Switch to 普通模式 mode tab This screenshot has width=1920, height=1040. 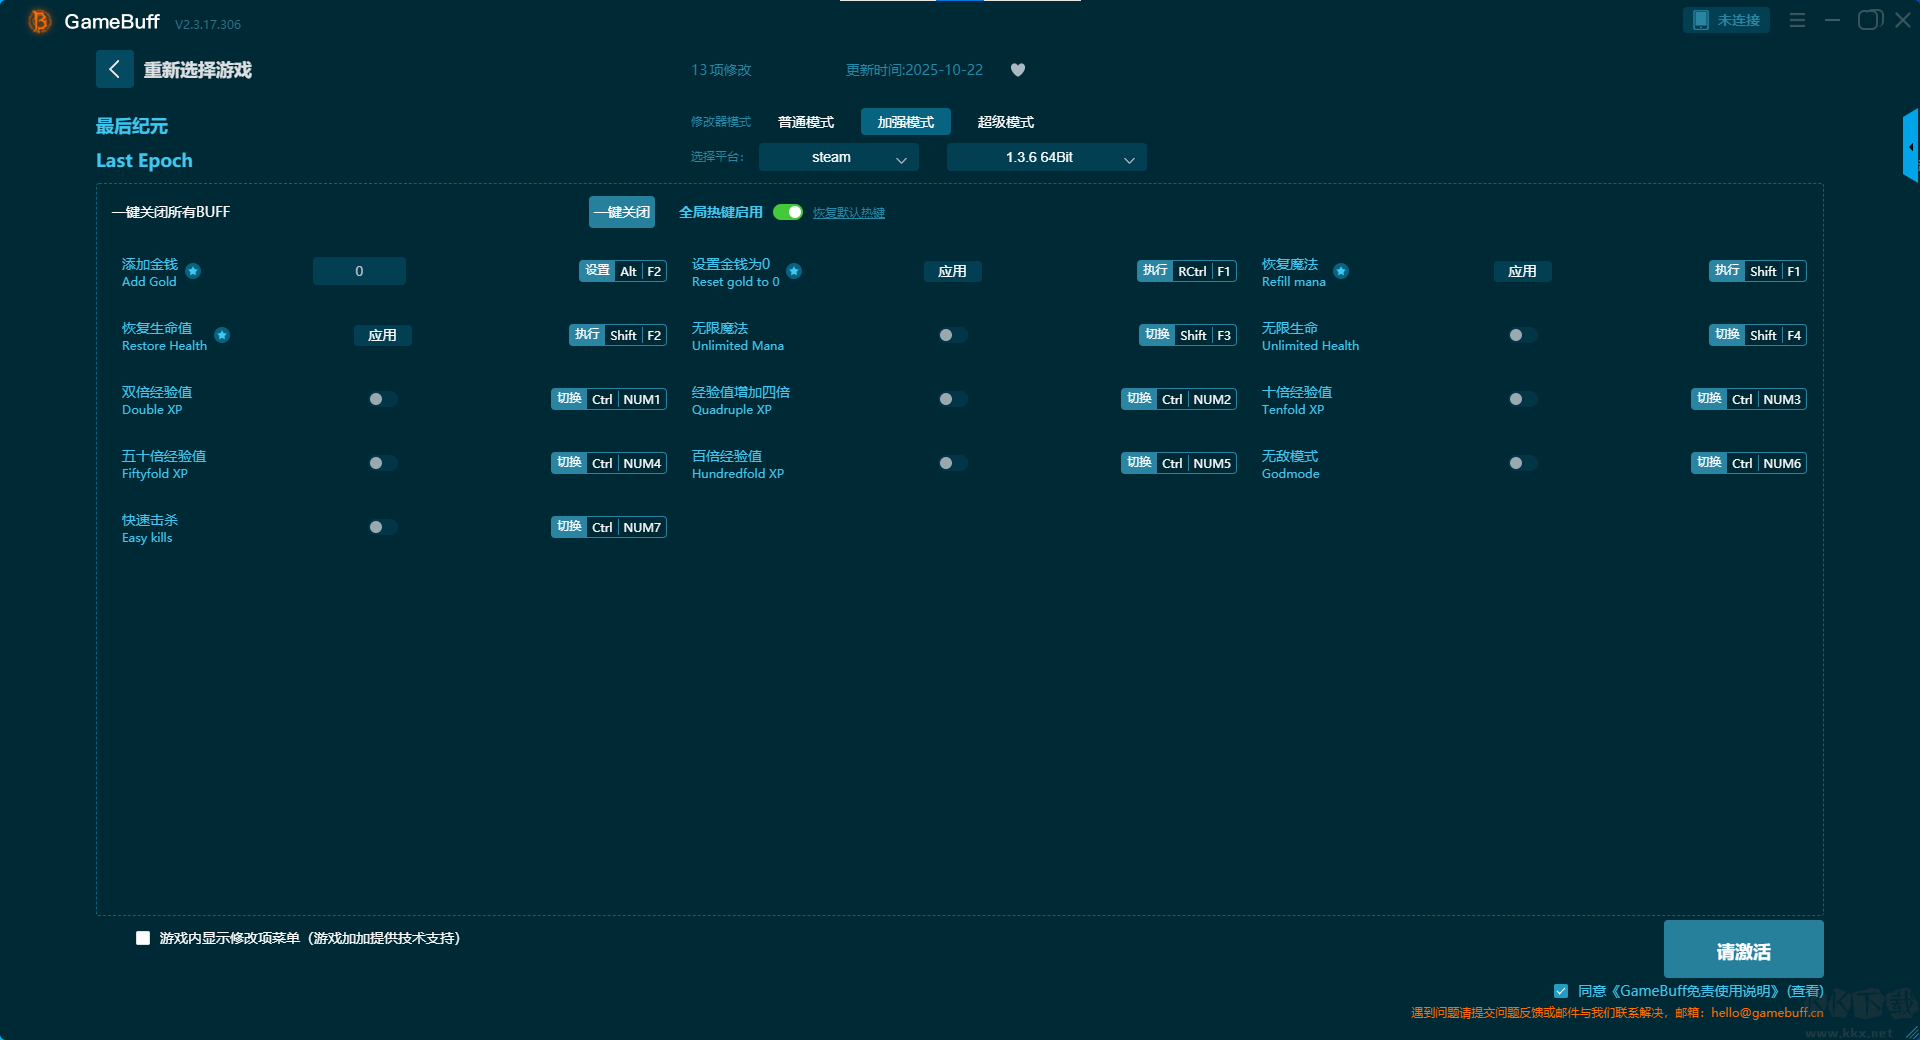pos(805,122)
